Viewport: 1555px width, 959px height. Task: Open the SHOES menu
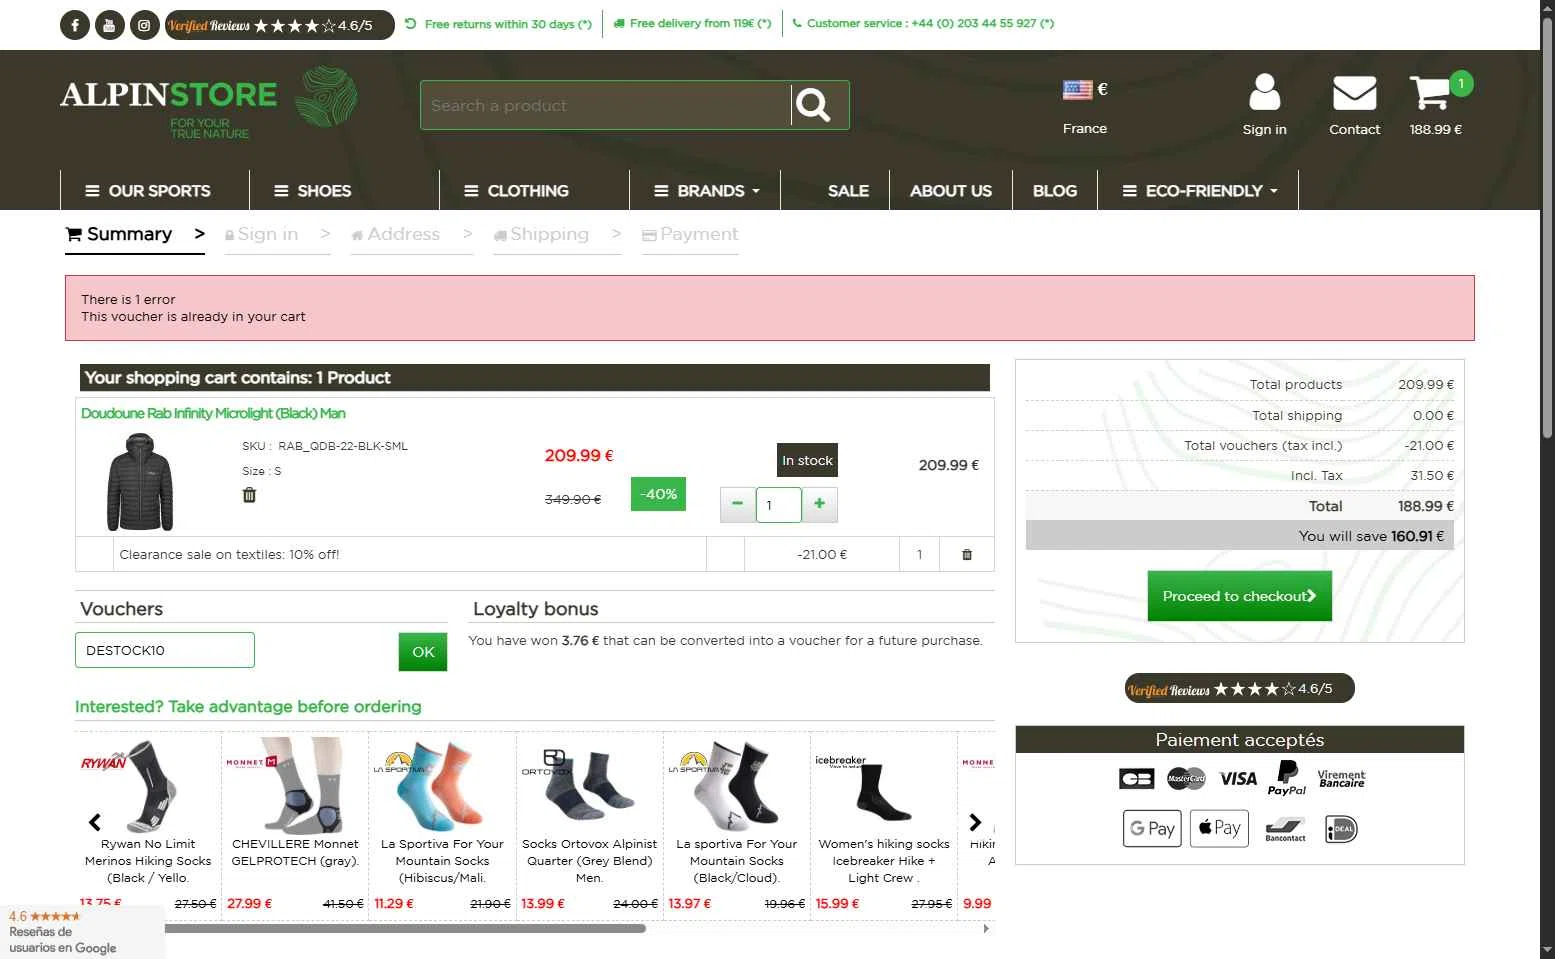(313, 190)
